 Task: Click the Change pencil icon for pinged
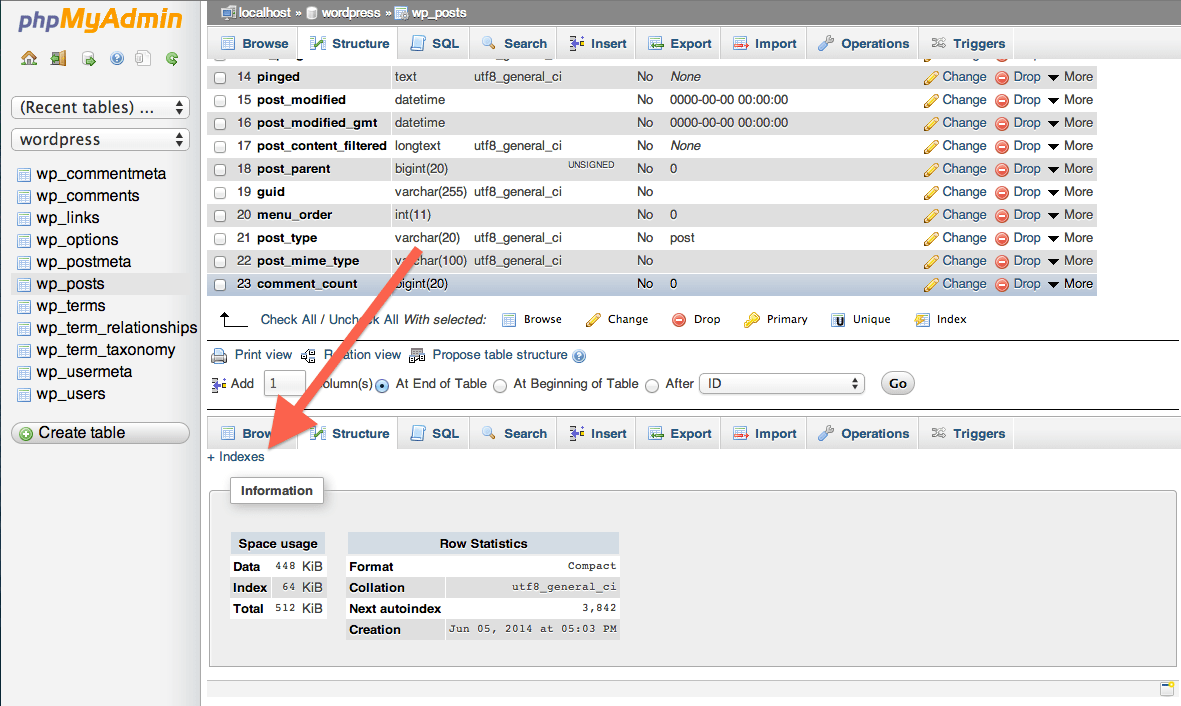pyautogui.click(x=931, y=78)
